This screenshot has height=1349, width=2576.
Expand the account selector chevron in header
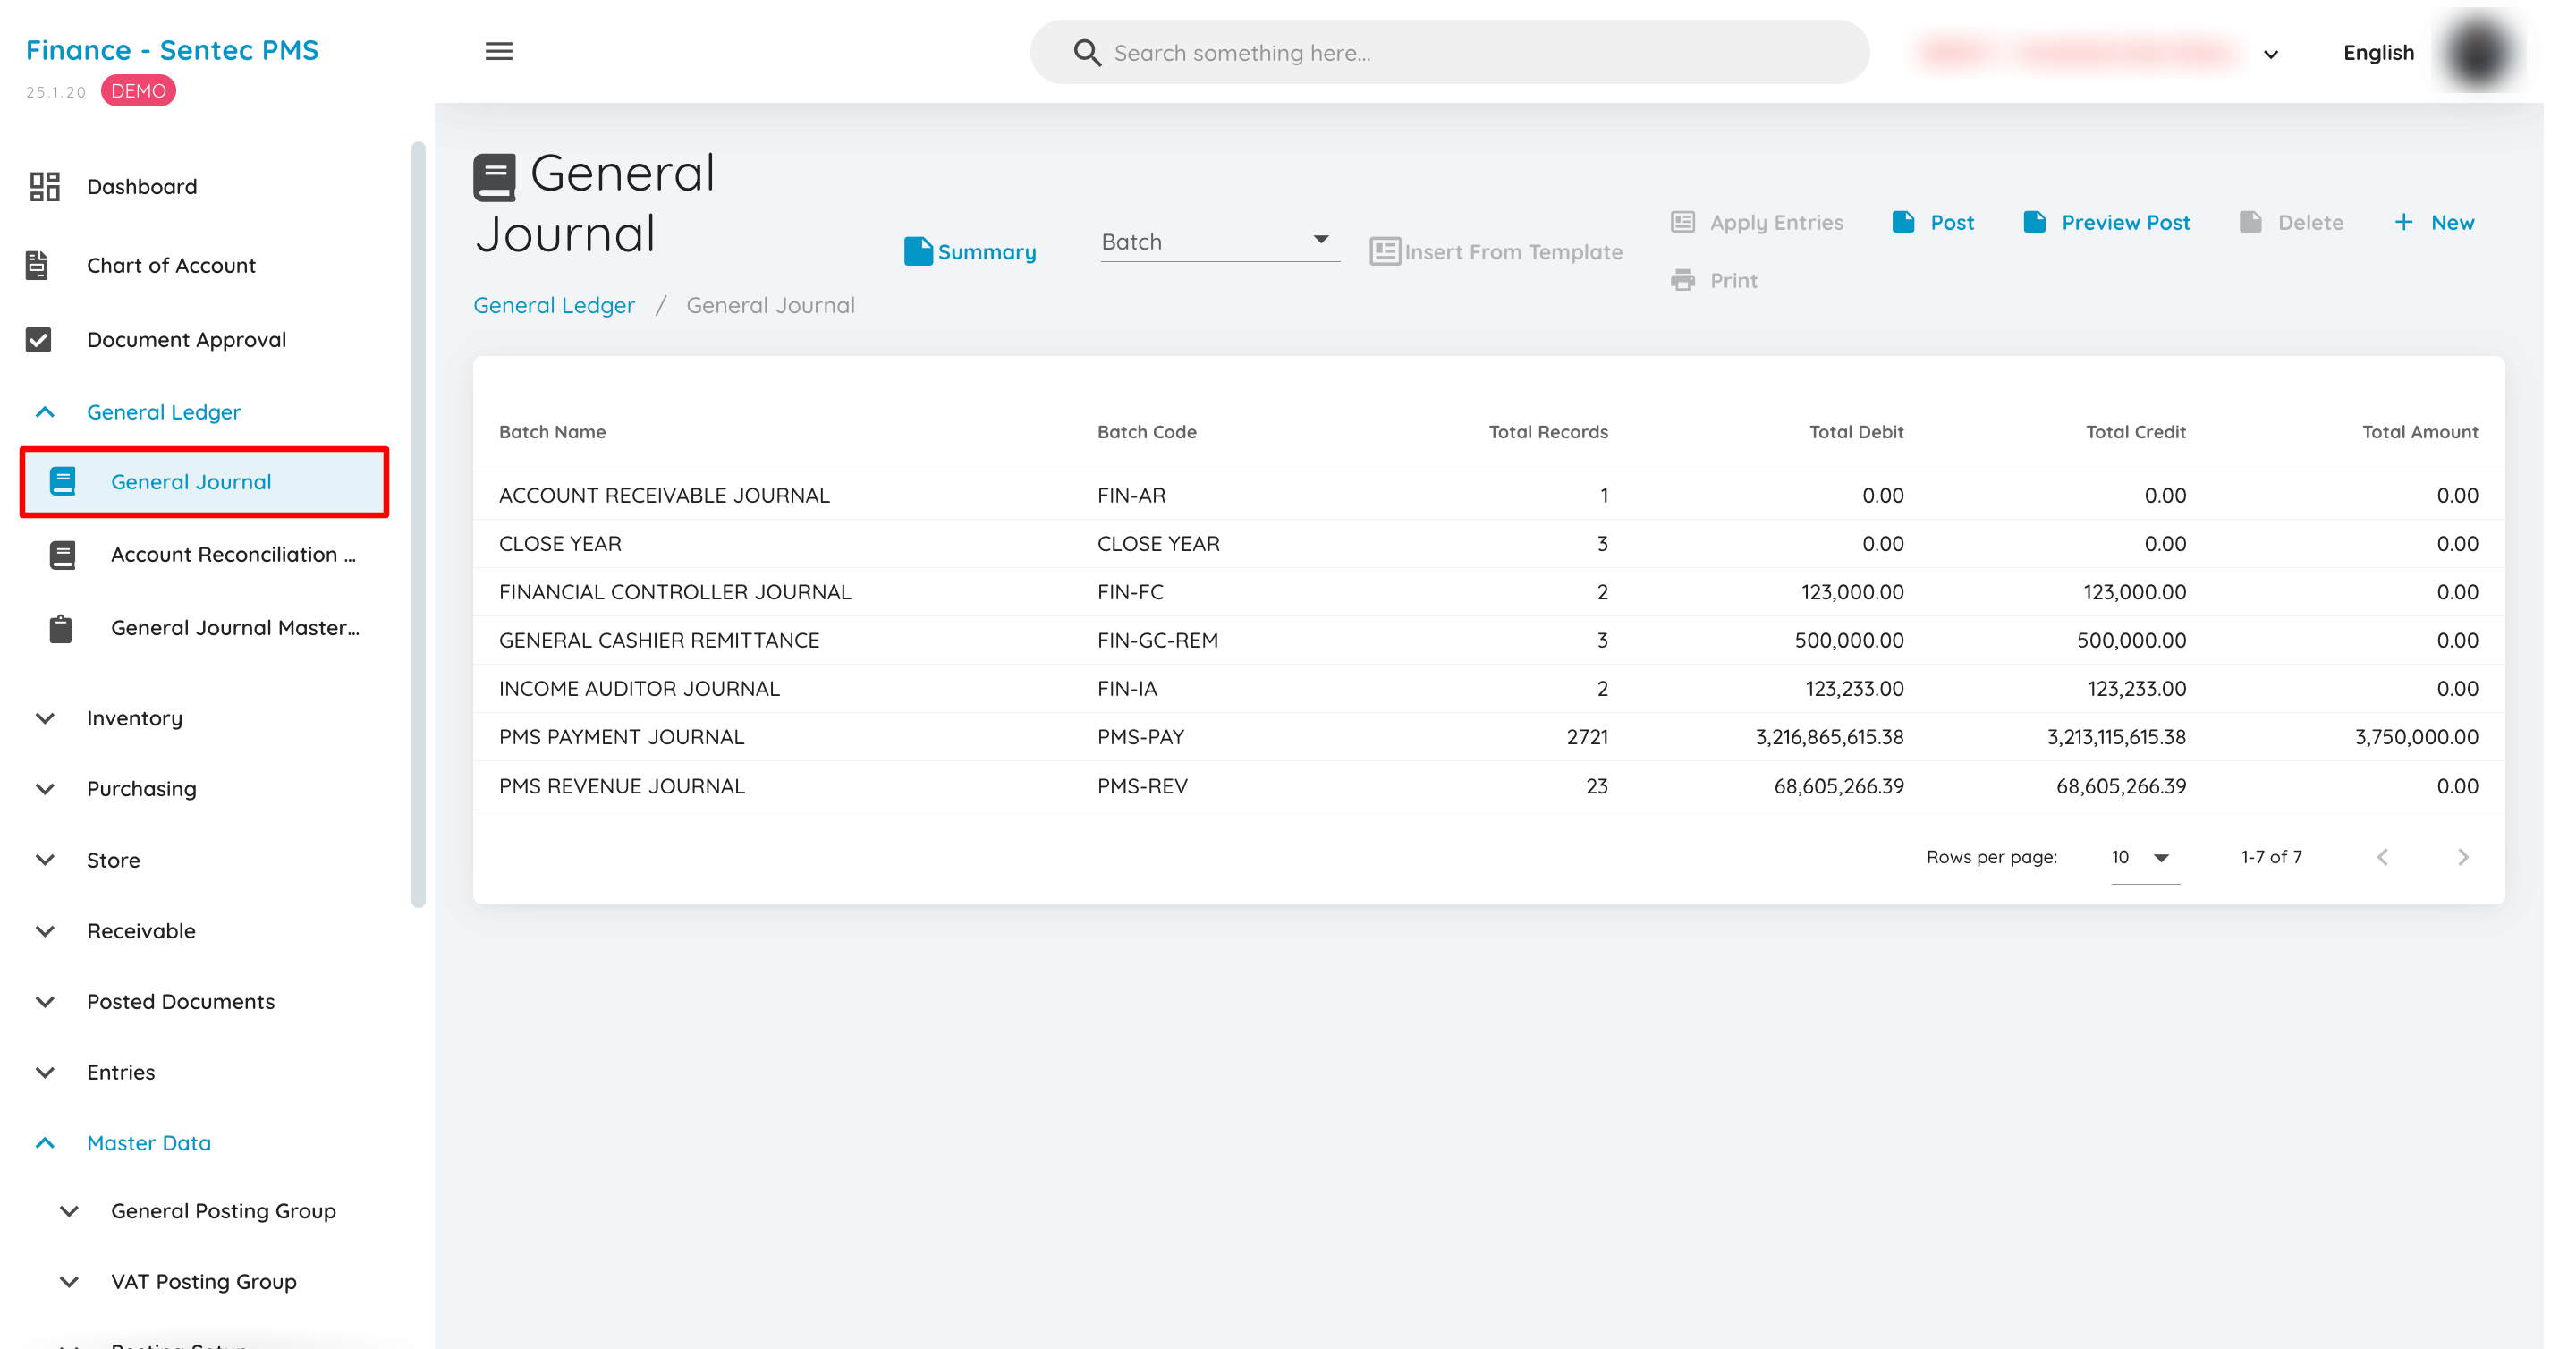pyautogui.click(x=2271, y=54)
